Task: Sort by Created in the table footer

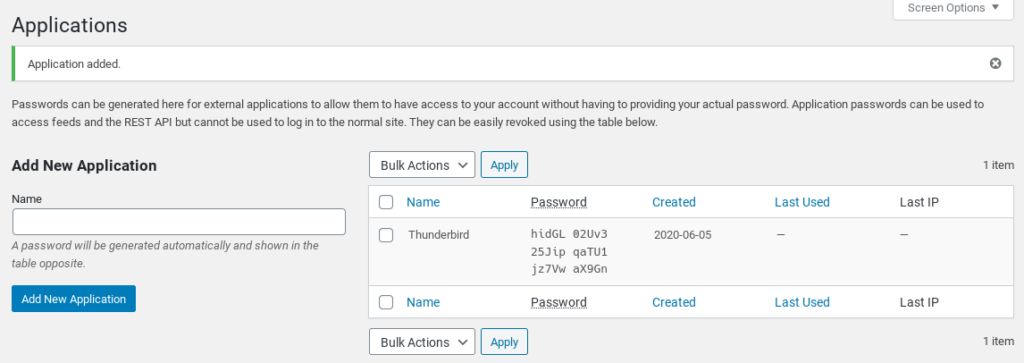Action: pyautogui.click(x=674, y=302)
